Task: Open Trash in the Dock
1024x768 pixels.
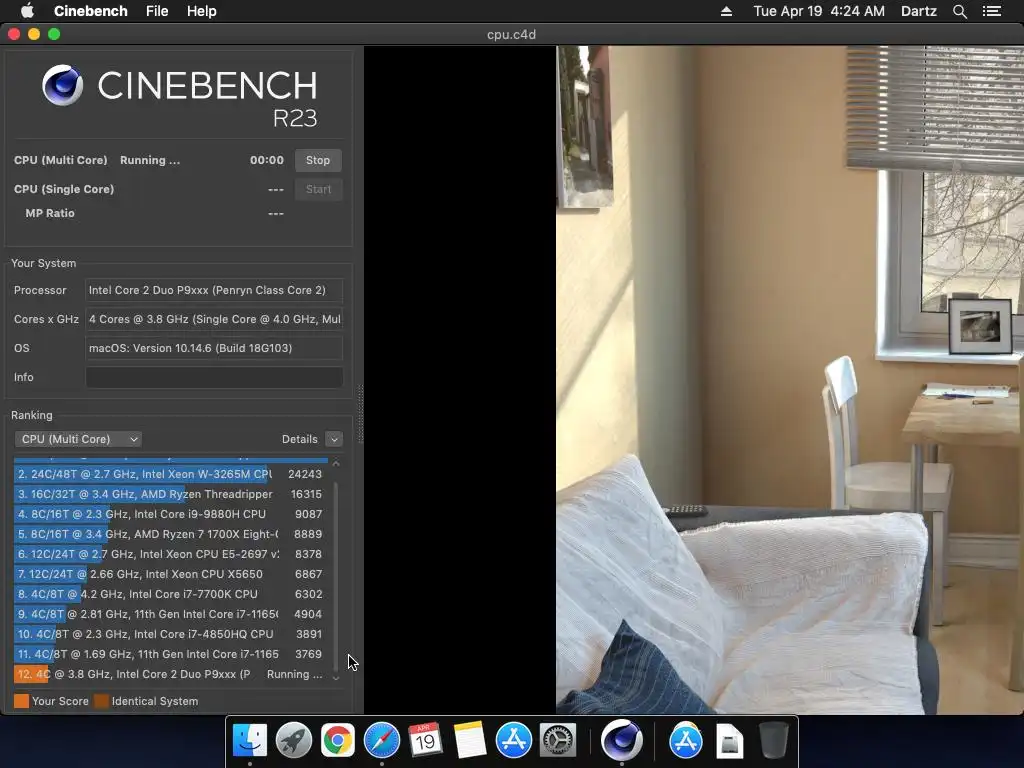Action: (x=773, y=741)
